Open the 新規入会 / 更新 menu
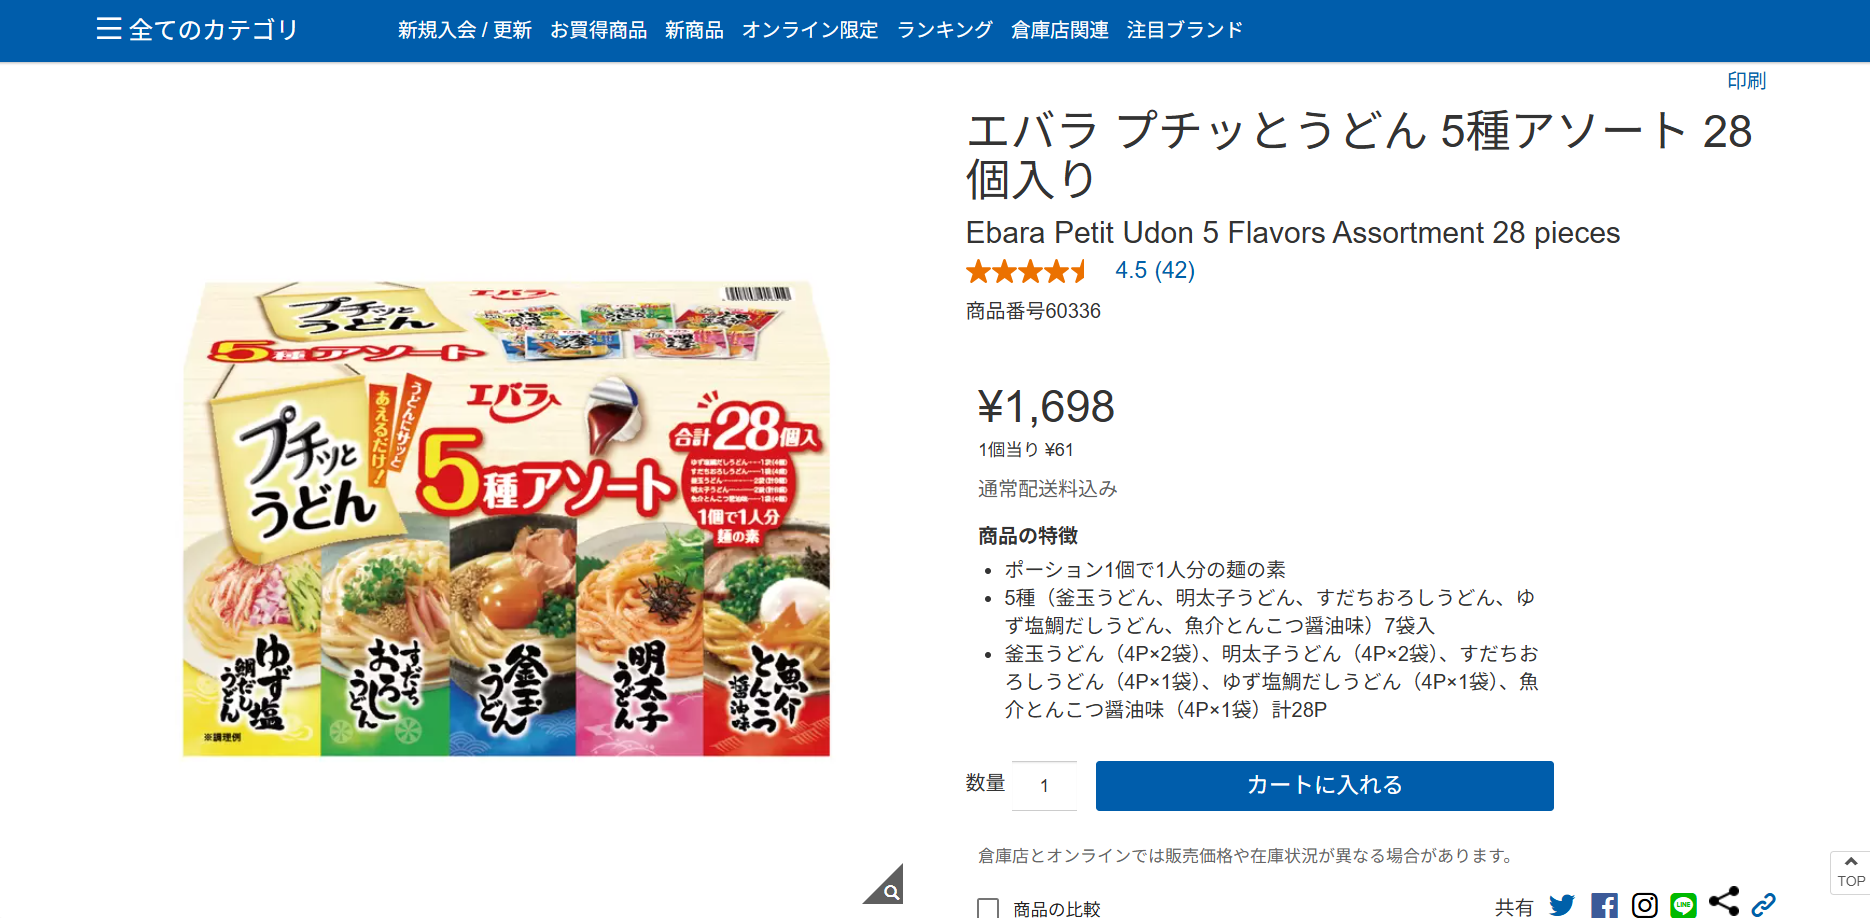This screenshot has width=1870, height=918. (x=464, y=30)
